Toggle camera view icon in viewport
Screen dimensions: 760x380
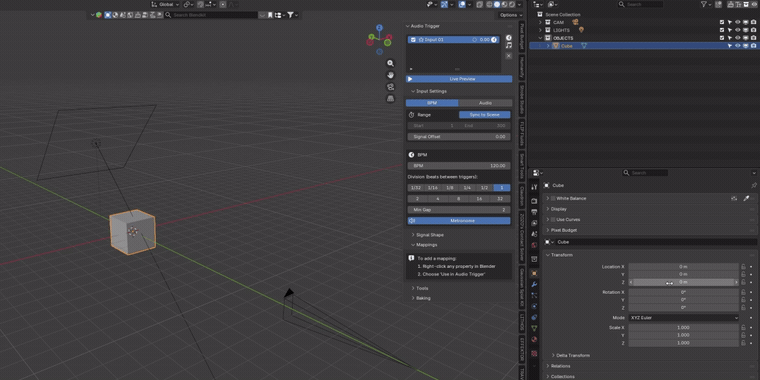click(390, 87)
